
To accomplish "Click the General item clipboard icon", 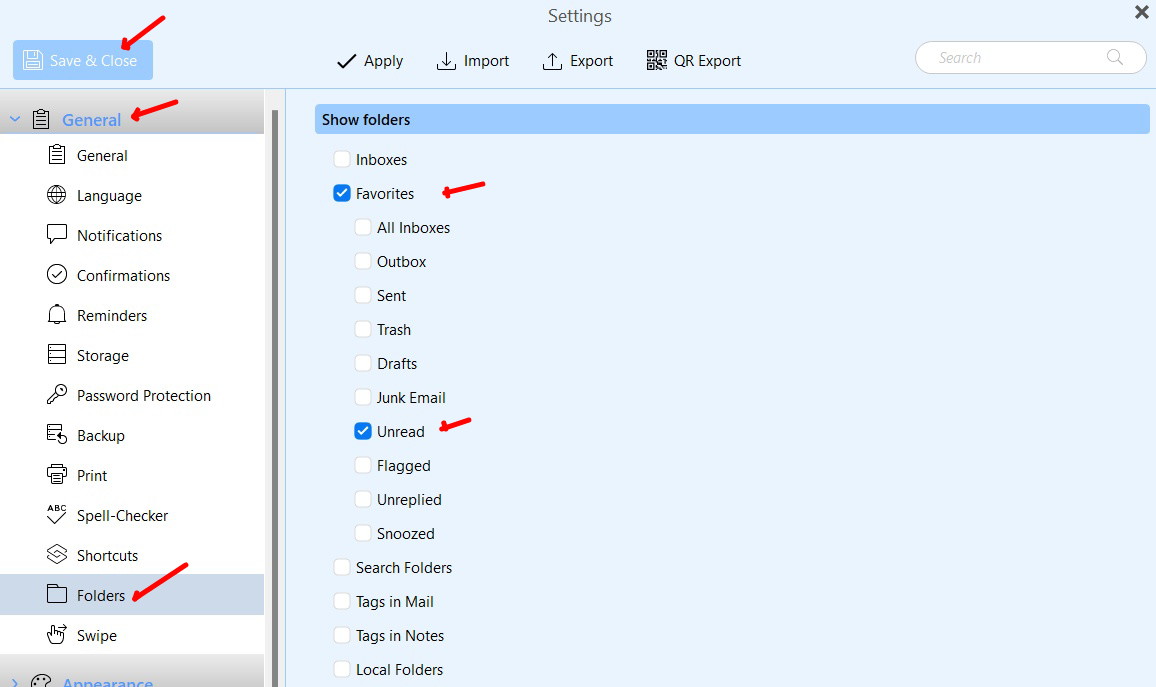I will 57,155.
